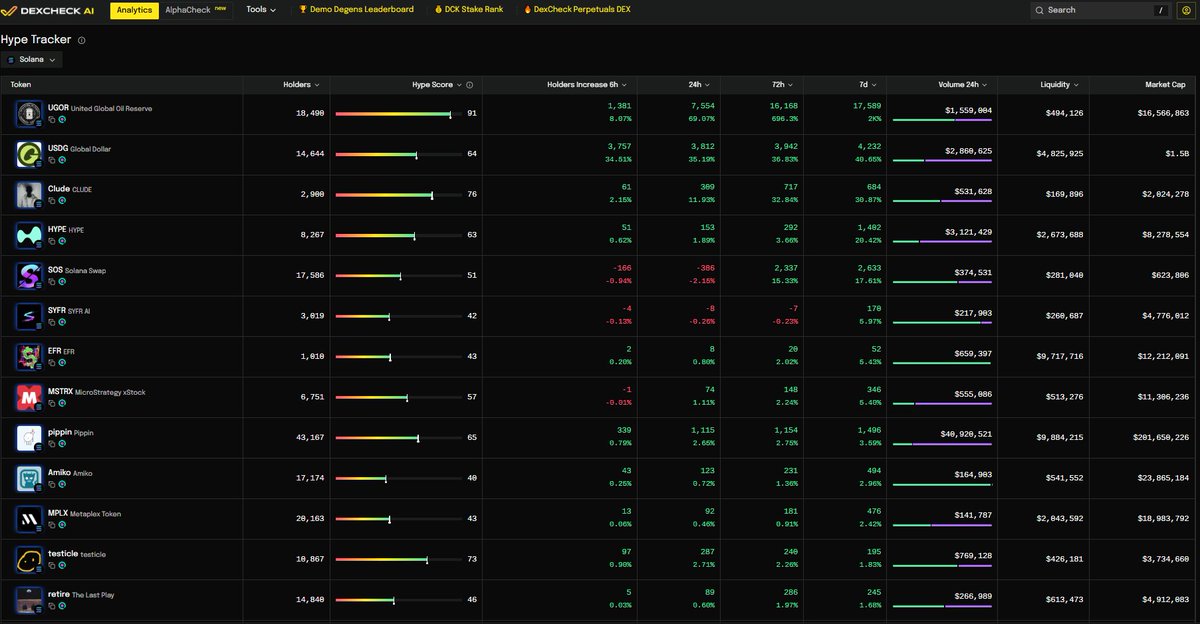Viewport: 1200px width, 624px height.
Task: Click the DexCheck AI logo
Action: click(x=48, y=10)
